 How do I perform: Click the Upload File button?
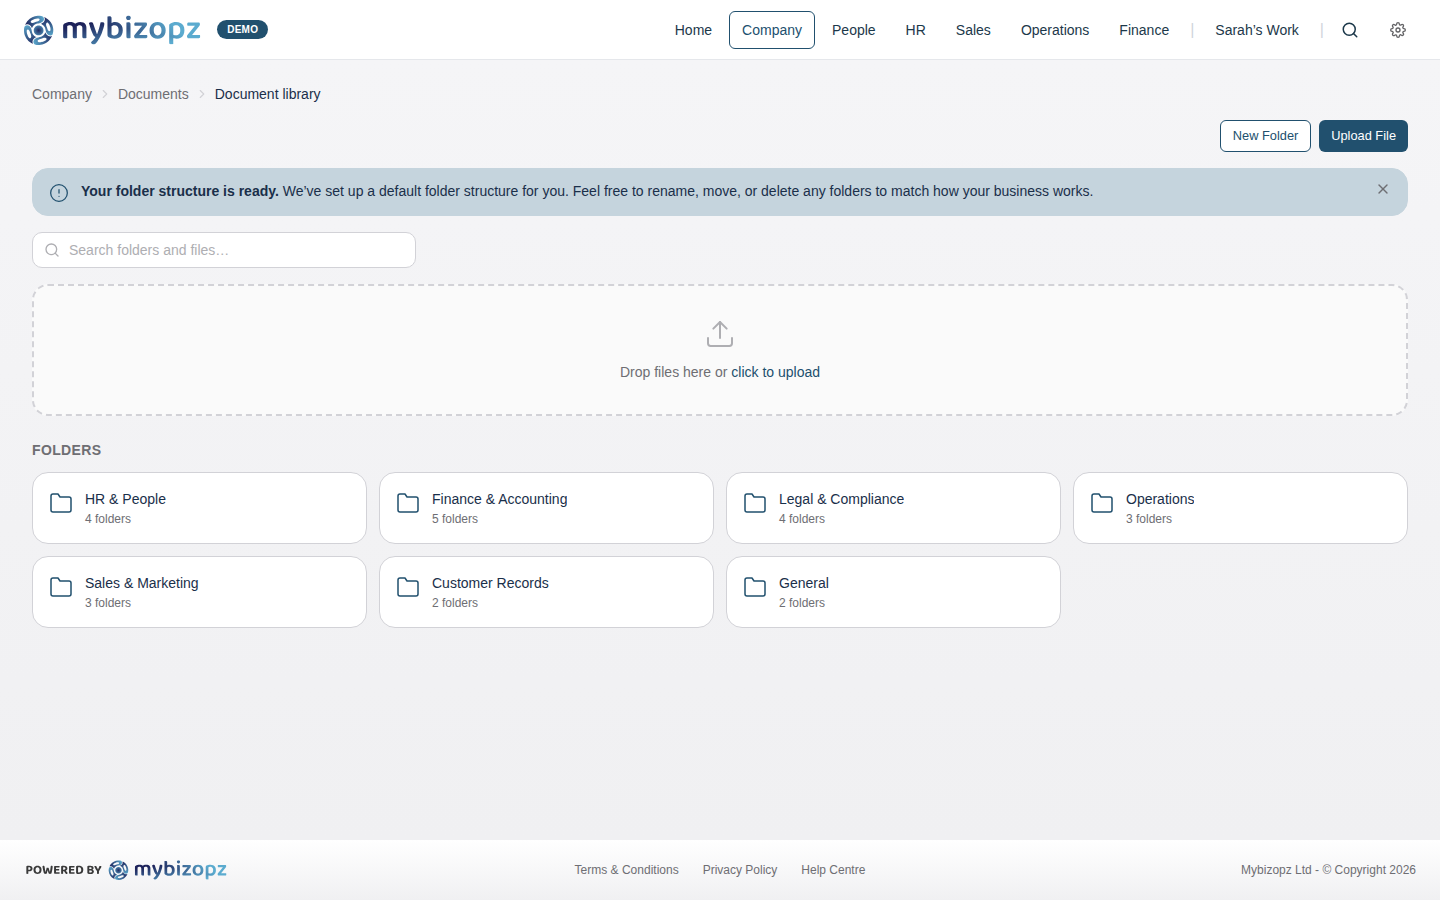(x=1363, y=135)
